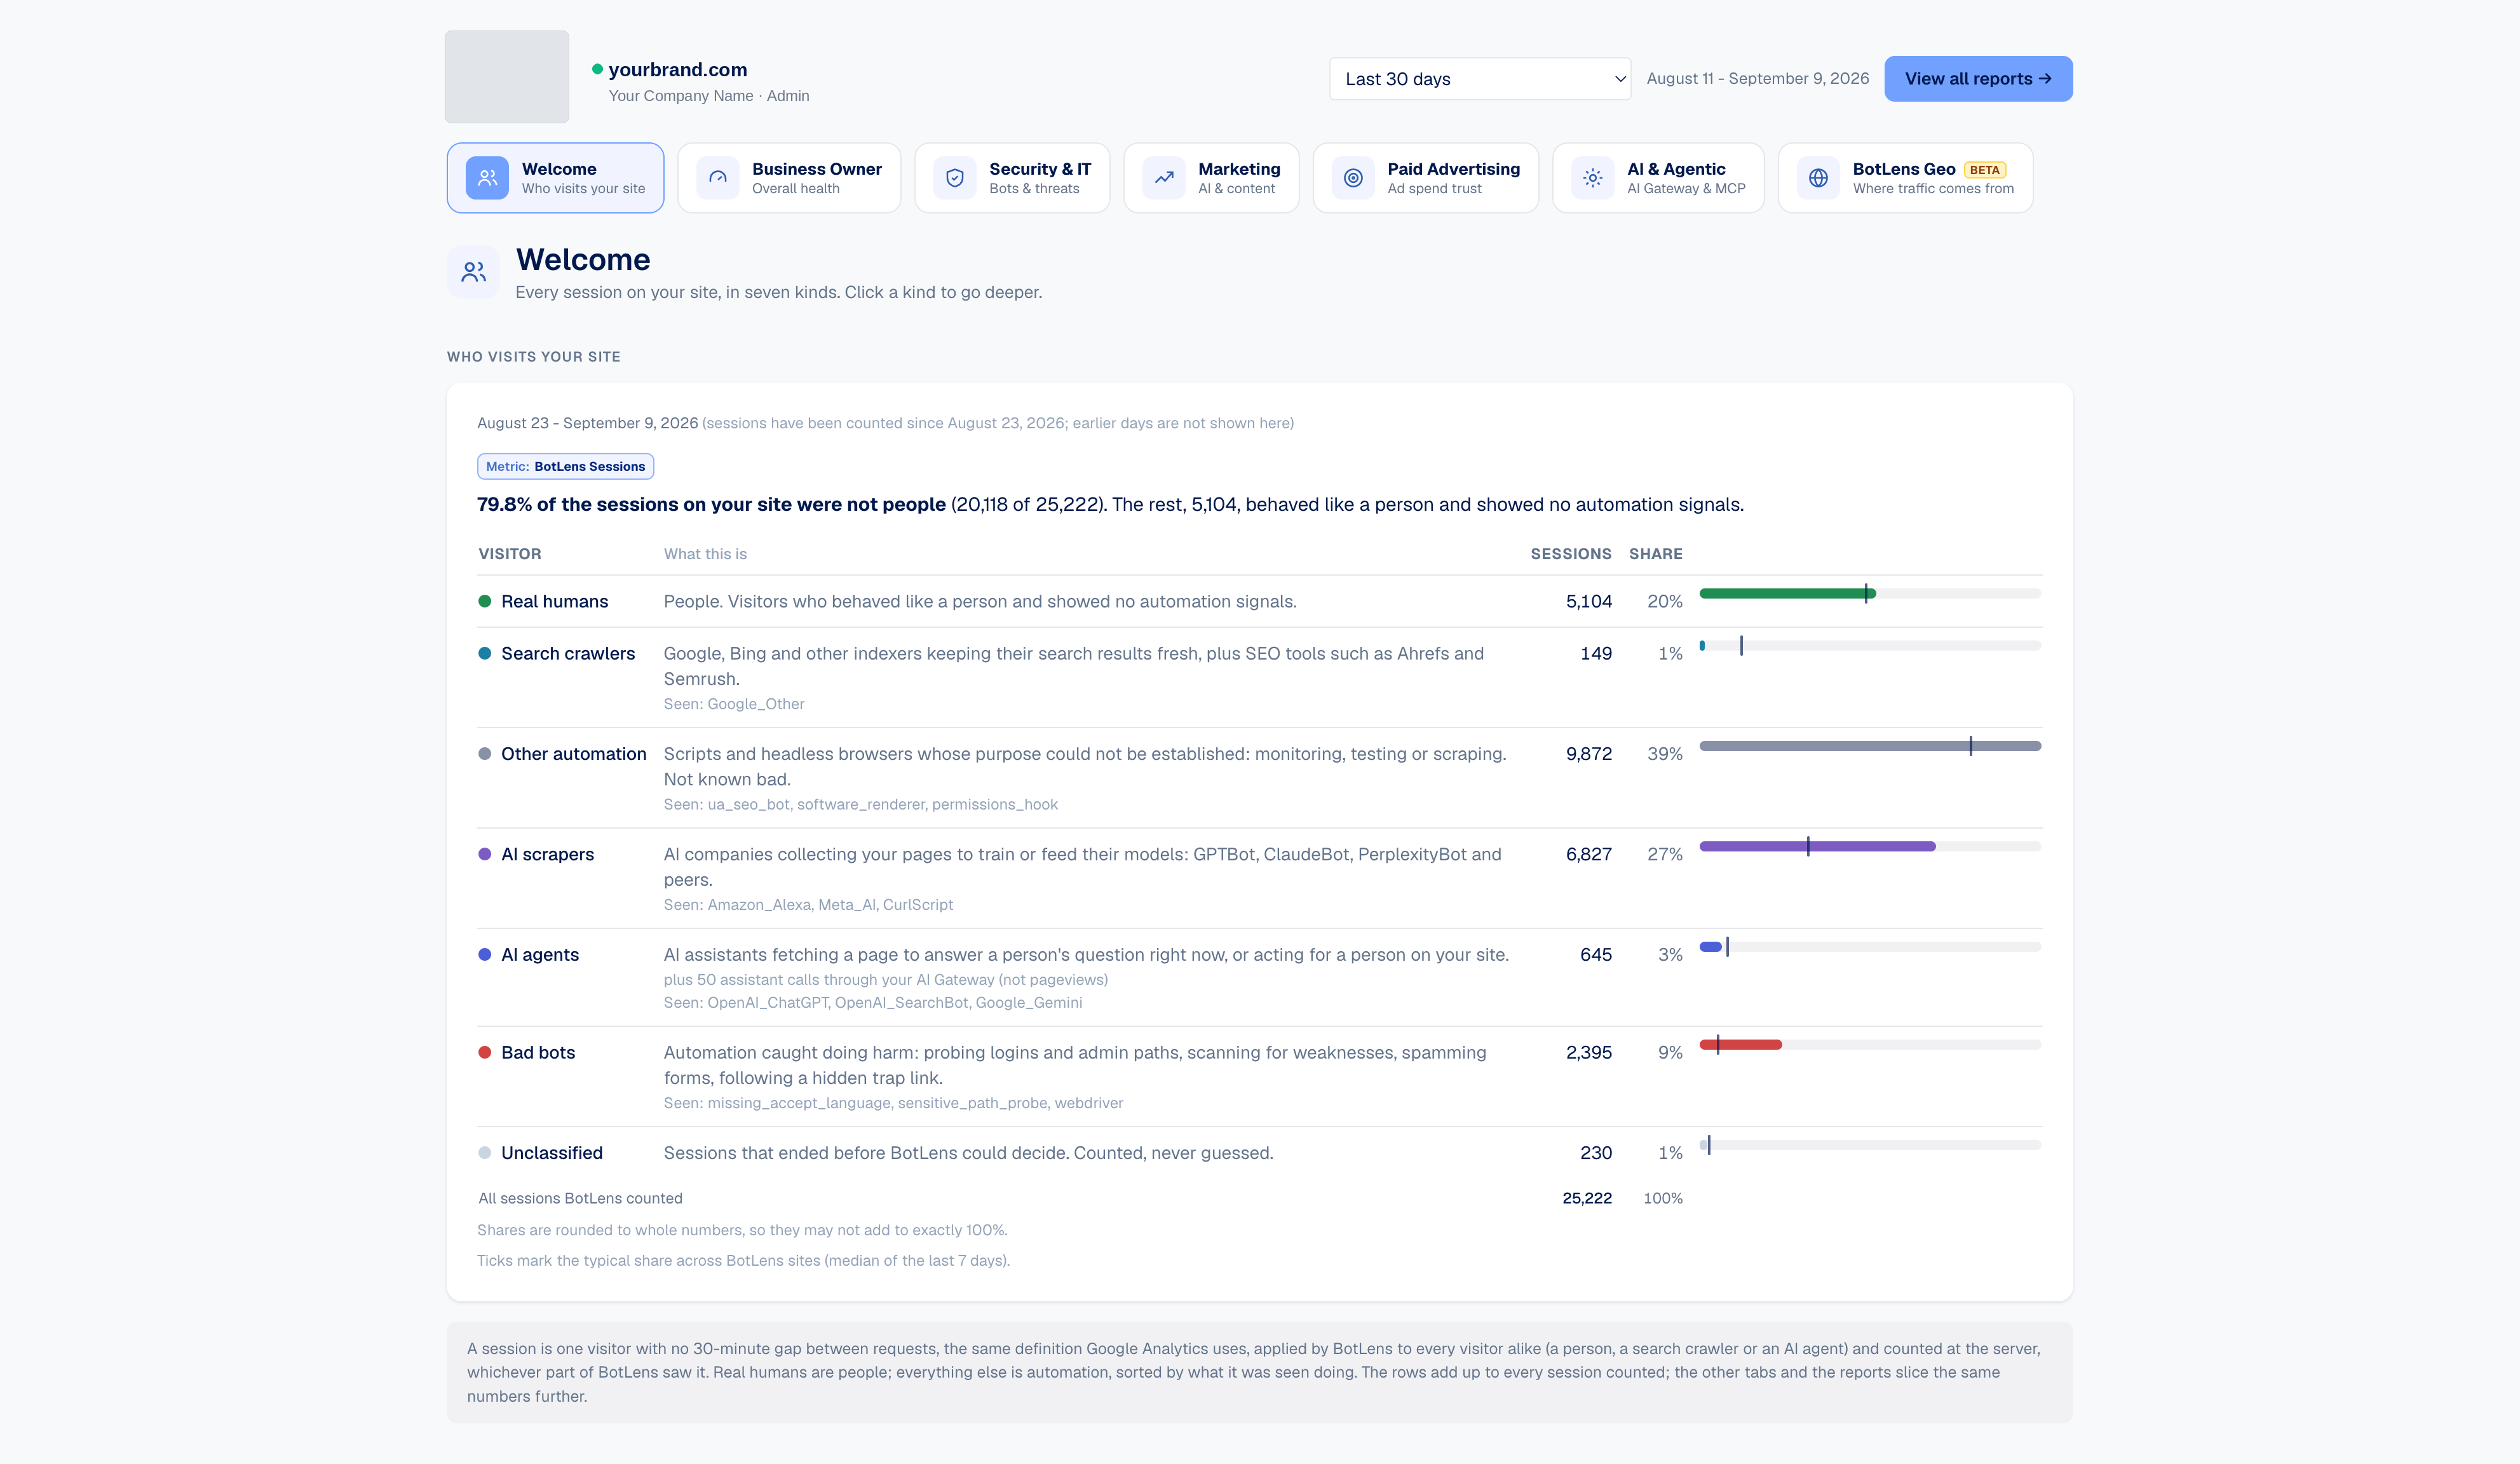Image resolution: width=2520 pixels, height=1464 pixels.
Task: Select the BotLens Geo tab label
Action: tap(1904, 169)
